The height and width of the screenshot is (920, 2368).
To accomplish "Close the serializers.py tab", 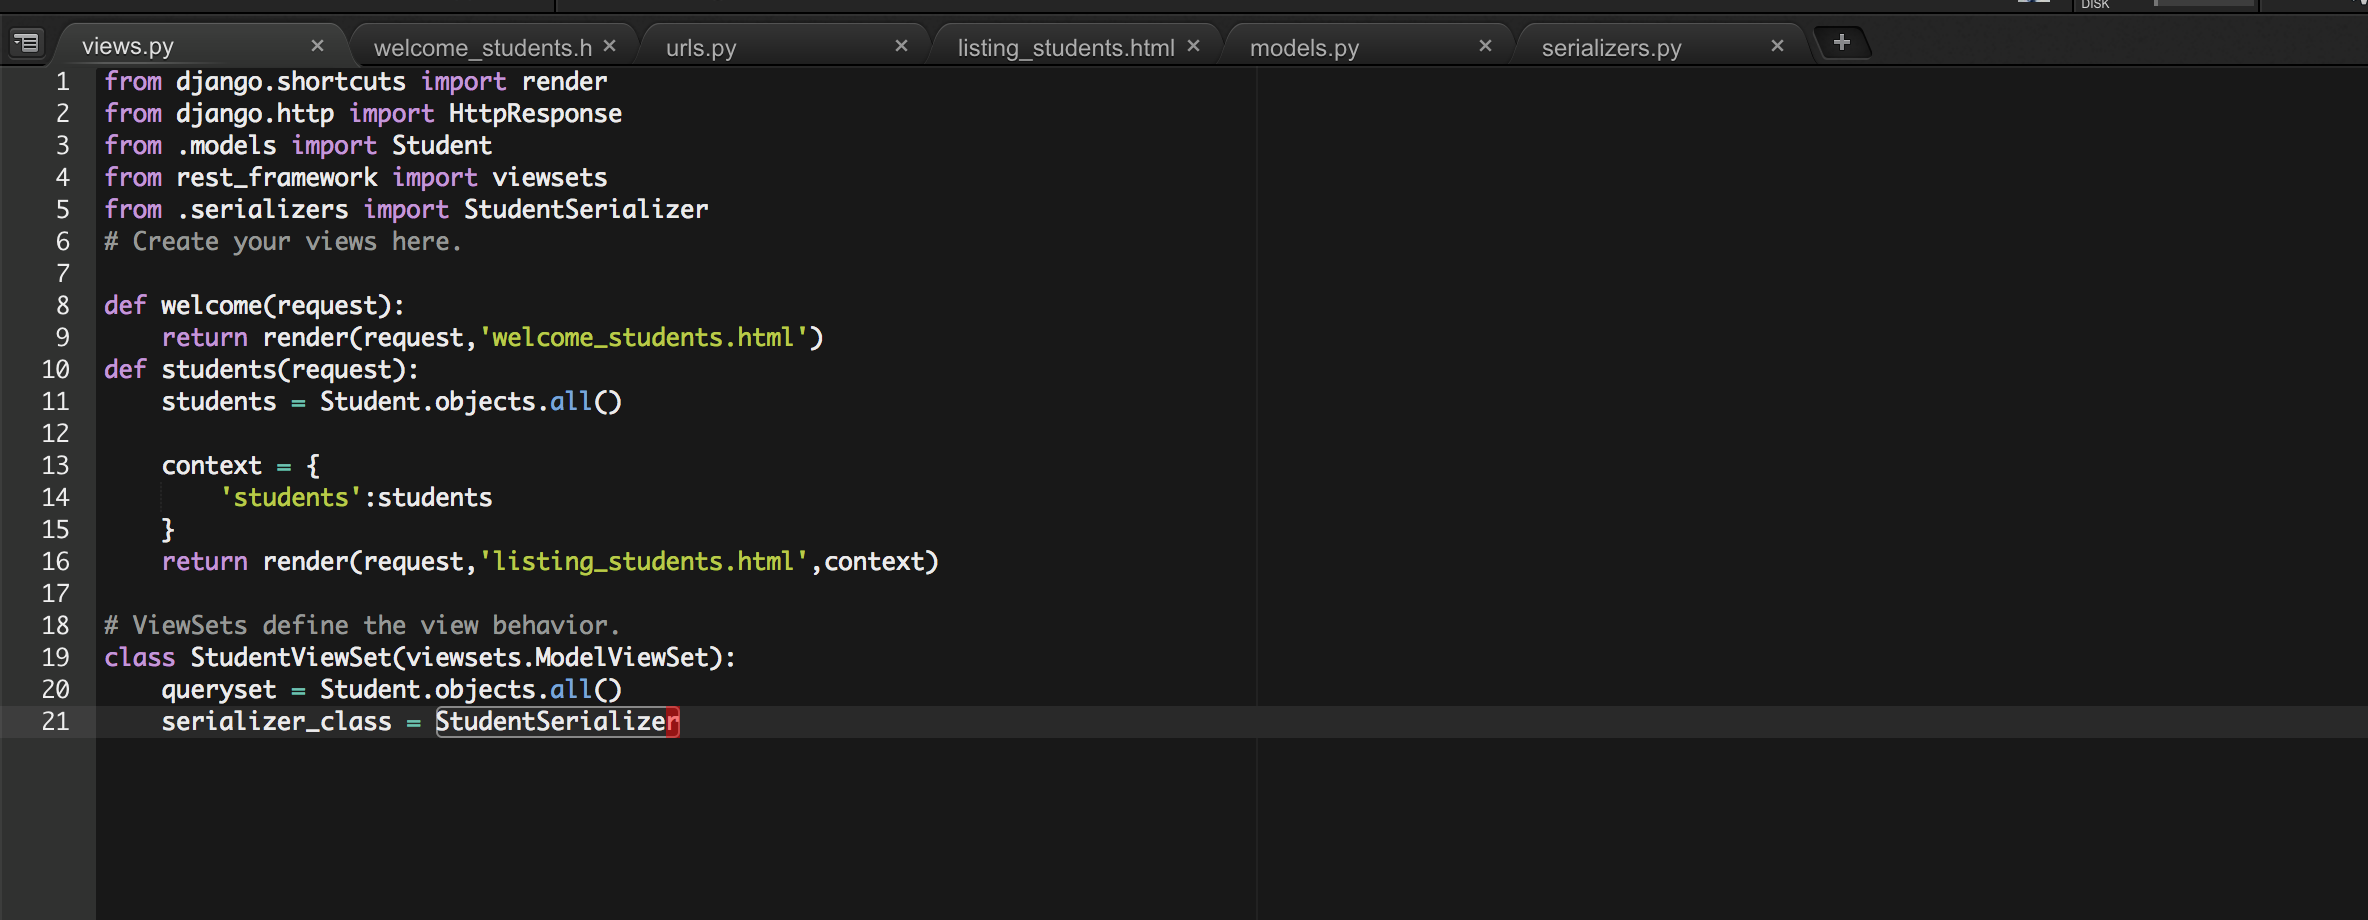I will tap(1777, 46).
